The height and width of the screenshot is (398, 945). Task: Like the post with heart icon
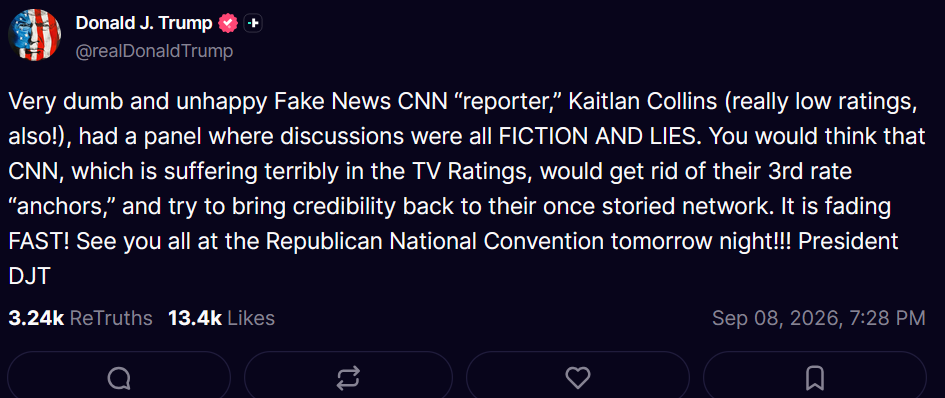tap(578, 378)
